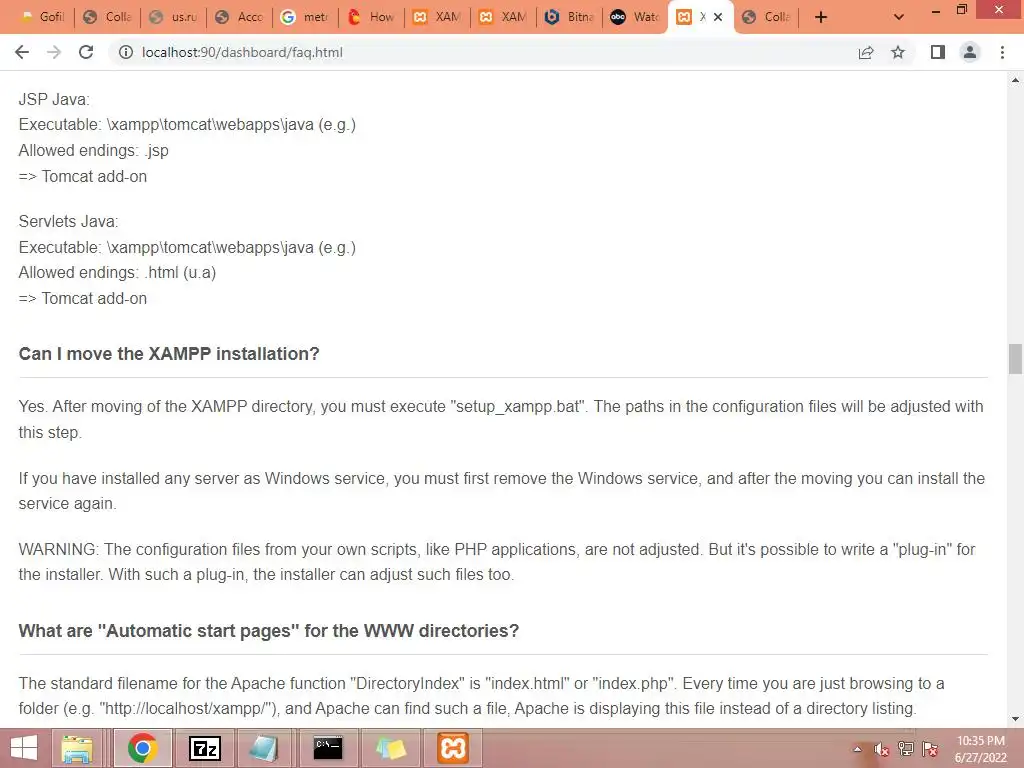
Task: Switch to the first Colla tab
Action: tap(108, 17)
